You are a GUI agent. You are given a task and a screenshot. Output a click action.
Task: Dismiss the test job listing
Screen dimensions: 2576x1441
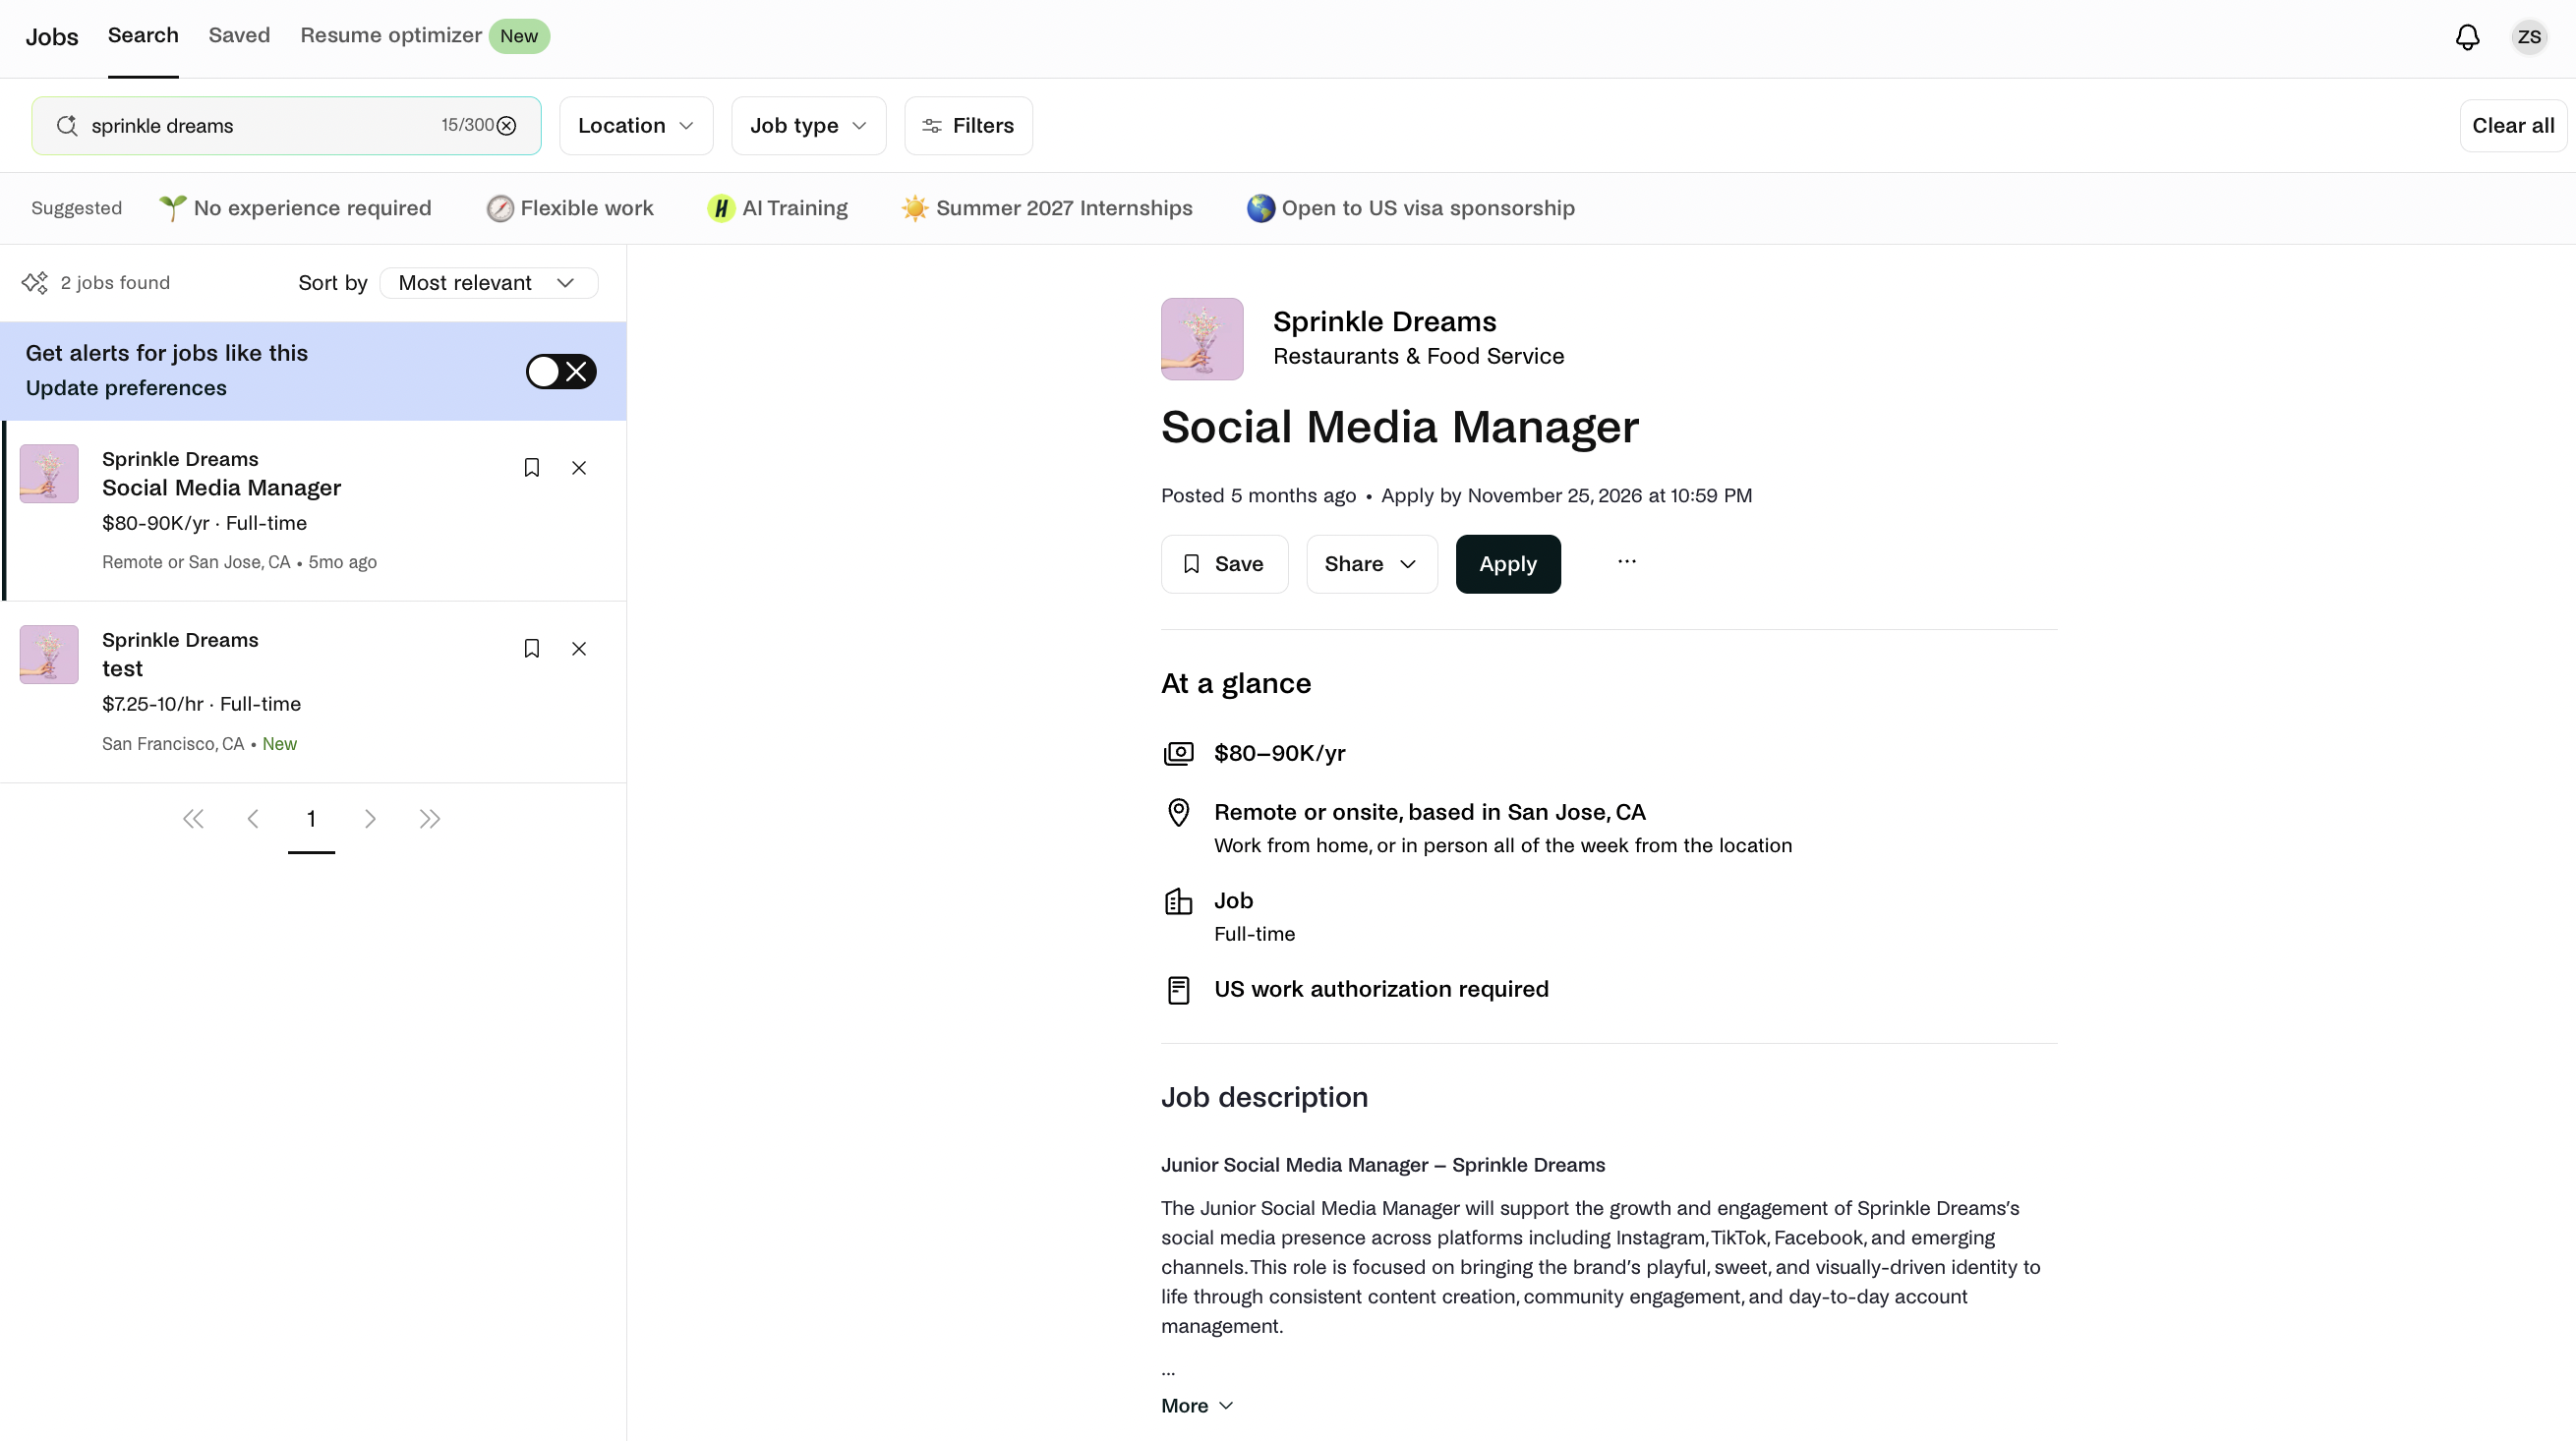tap(579, 648)
